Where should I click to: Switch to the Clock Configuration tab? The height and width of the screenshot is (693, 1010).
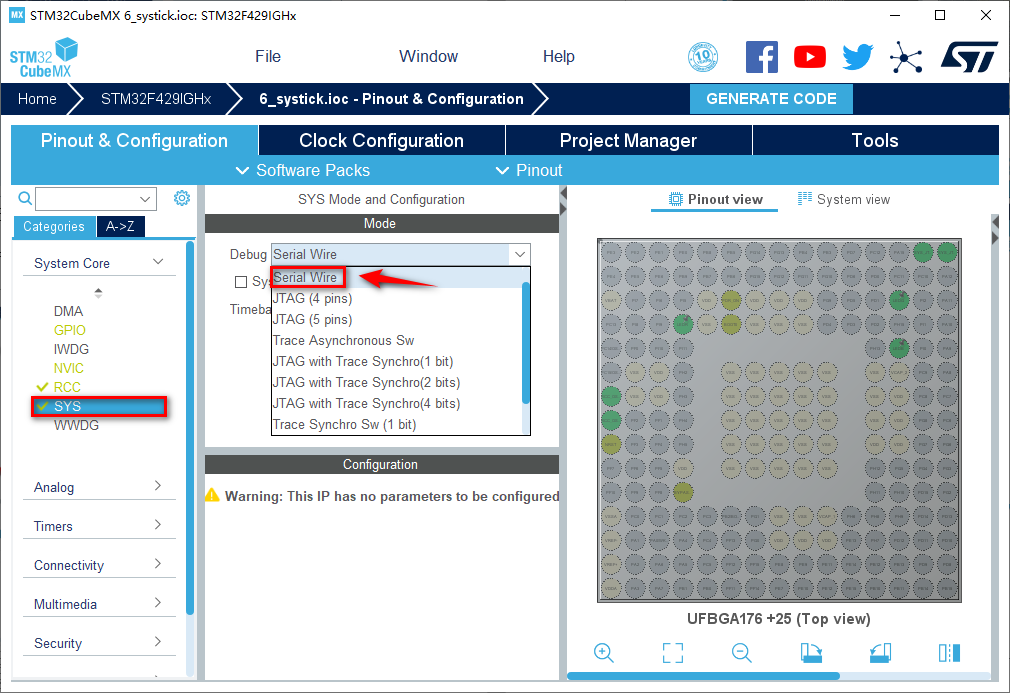tap(381, 141)
